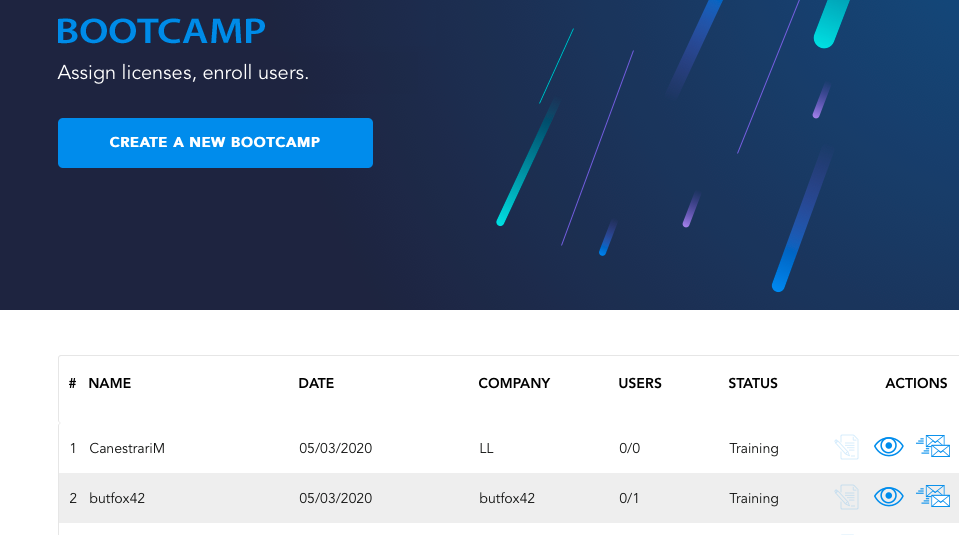Click the STATUS column header

click(x=753, y=383)
